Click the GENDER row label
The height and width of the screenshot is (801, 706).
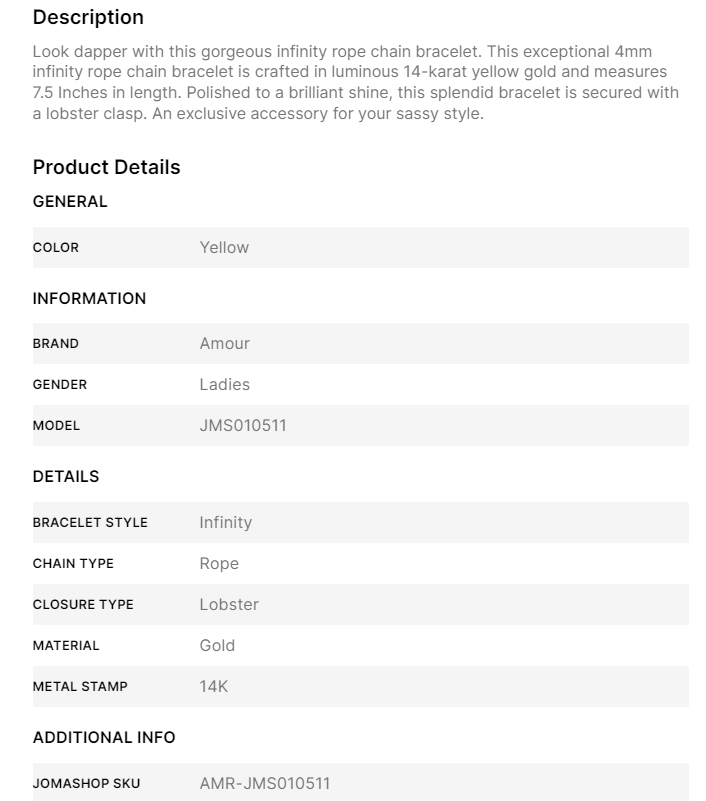point(60,385)
